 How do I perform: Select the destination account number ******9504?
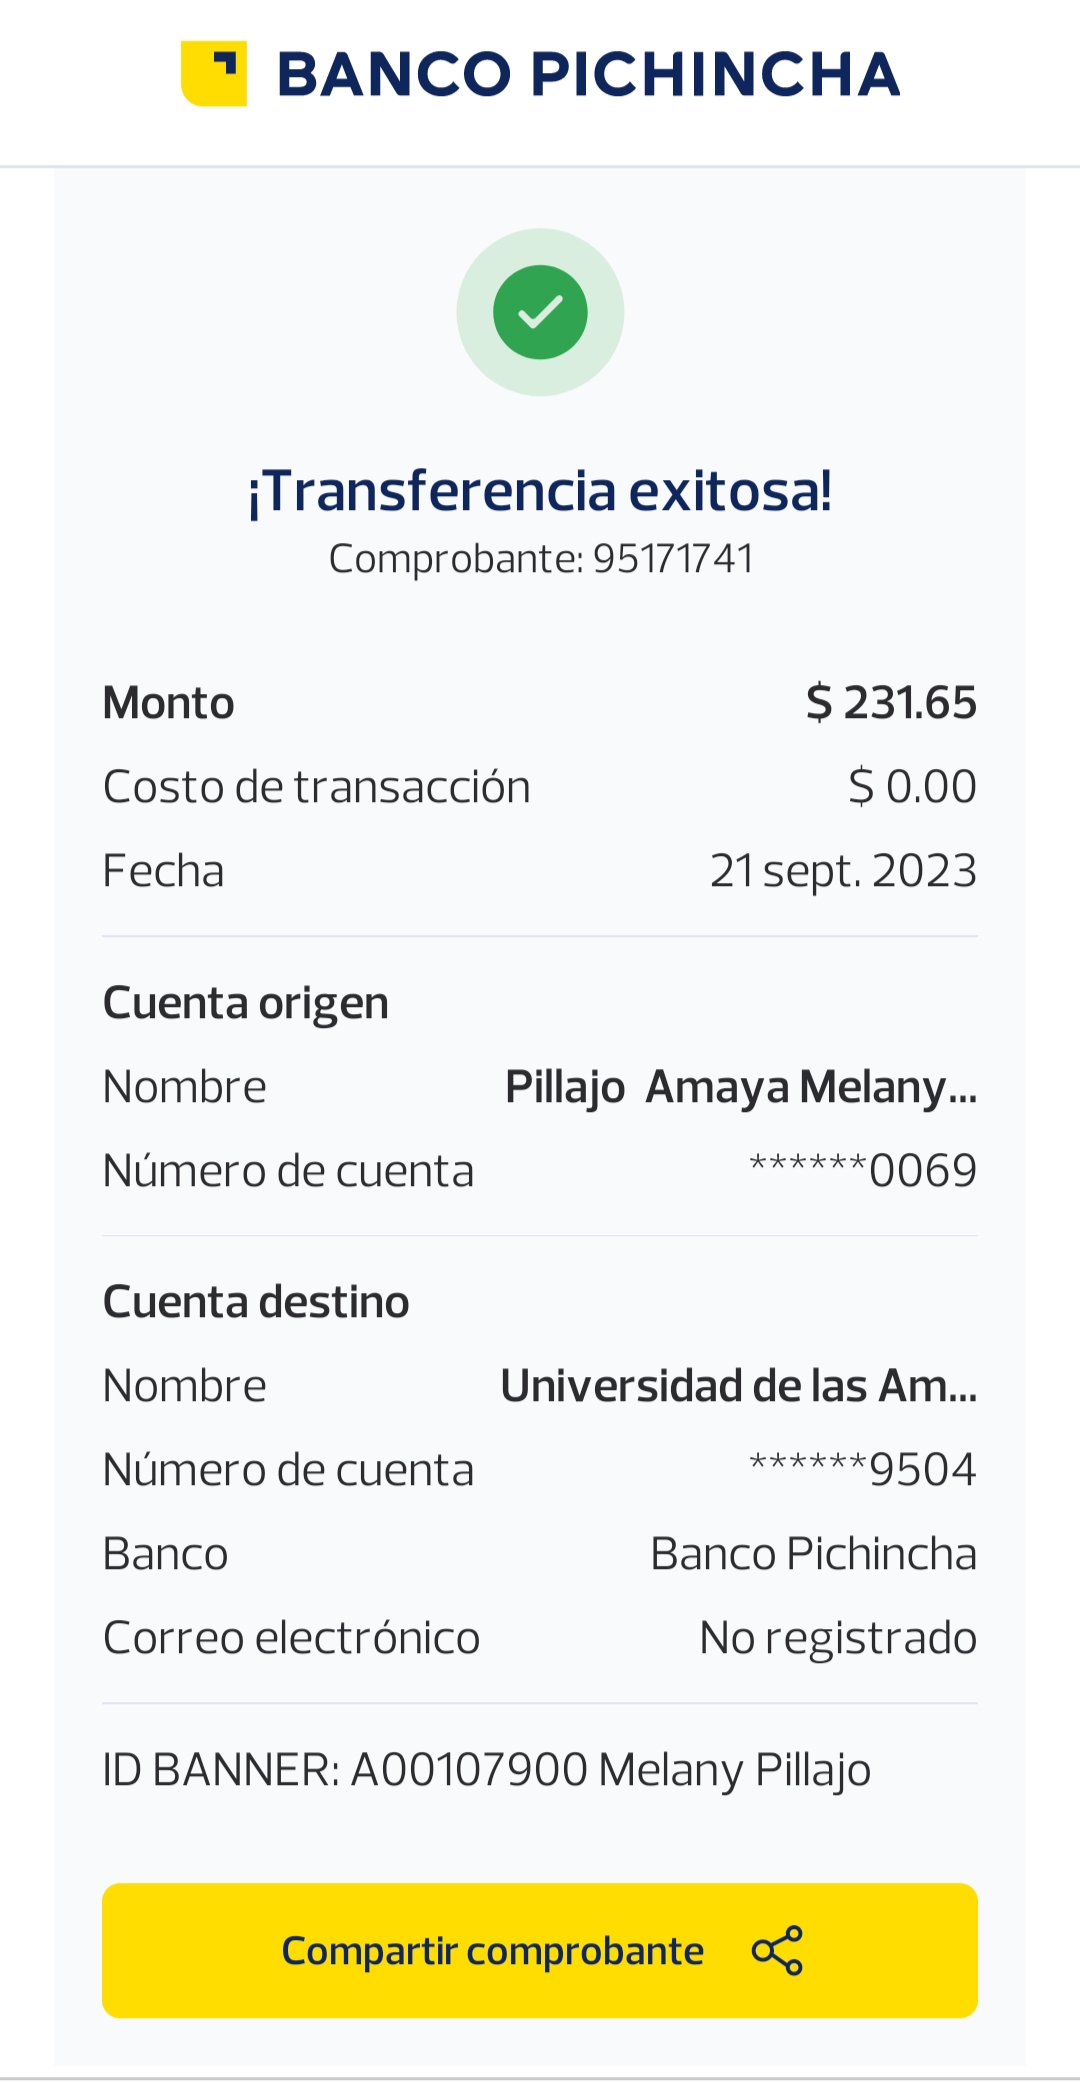pyautogui.click(x=863, y=1470)
